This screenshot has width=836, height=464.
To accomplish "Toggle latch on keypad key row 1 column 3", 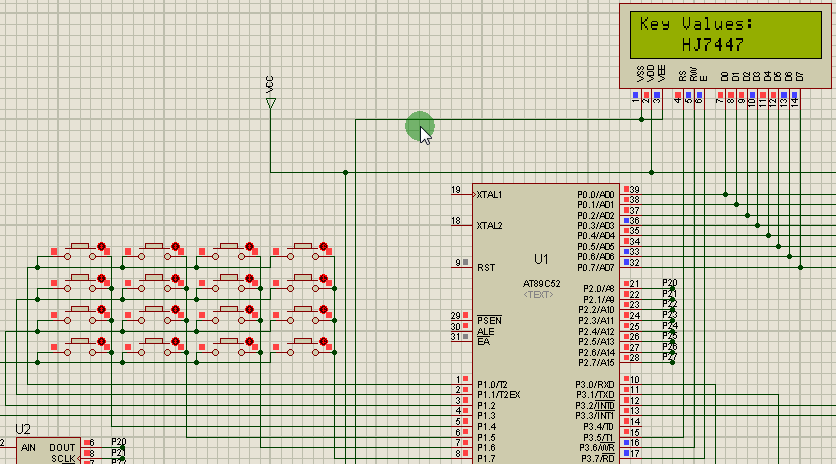I will pos(249,246).
